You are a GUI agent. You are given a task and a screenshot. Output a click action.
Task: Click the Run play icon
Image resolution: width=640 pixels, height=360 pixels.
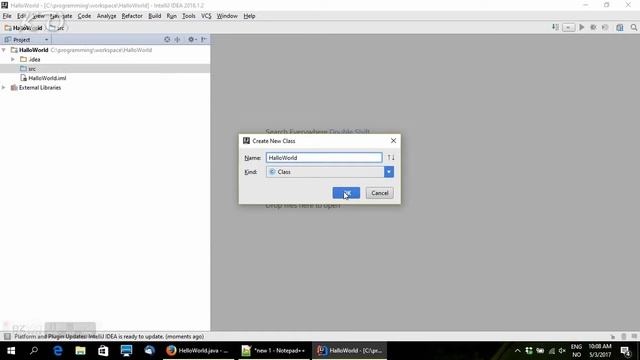coord(582,27)
